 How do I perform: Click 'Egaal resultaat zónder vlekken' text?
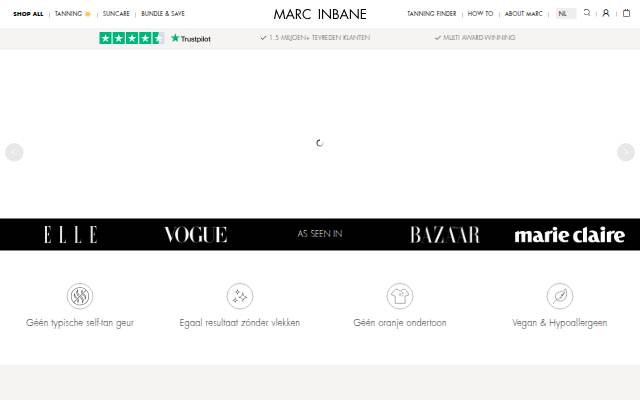pyautogui.click(x=240, y=323)
